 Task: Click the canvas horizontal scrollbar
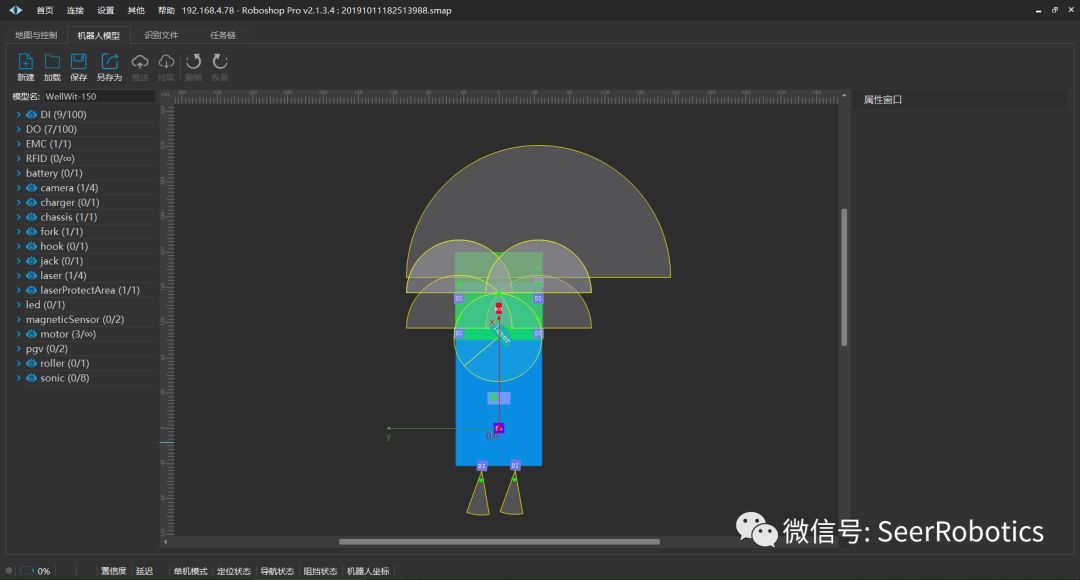(x=498, y=542)
